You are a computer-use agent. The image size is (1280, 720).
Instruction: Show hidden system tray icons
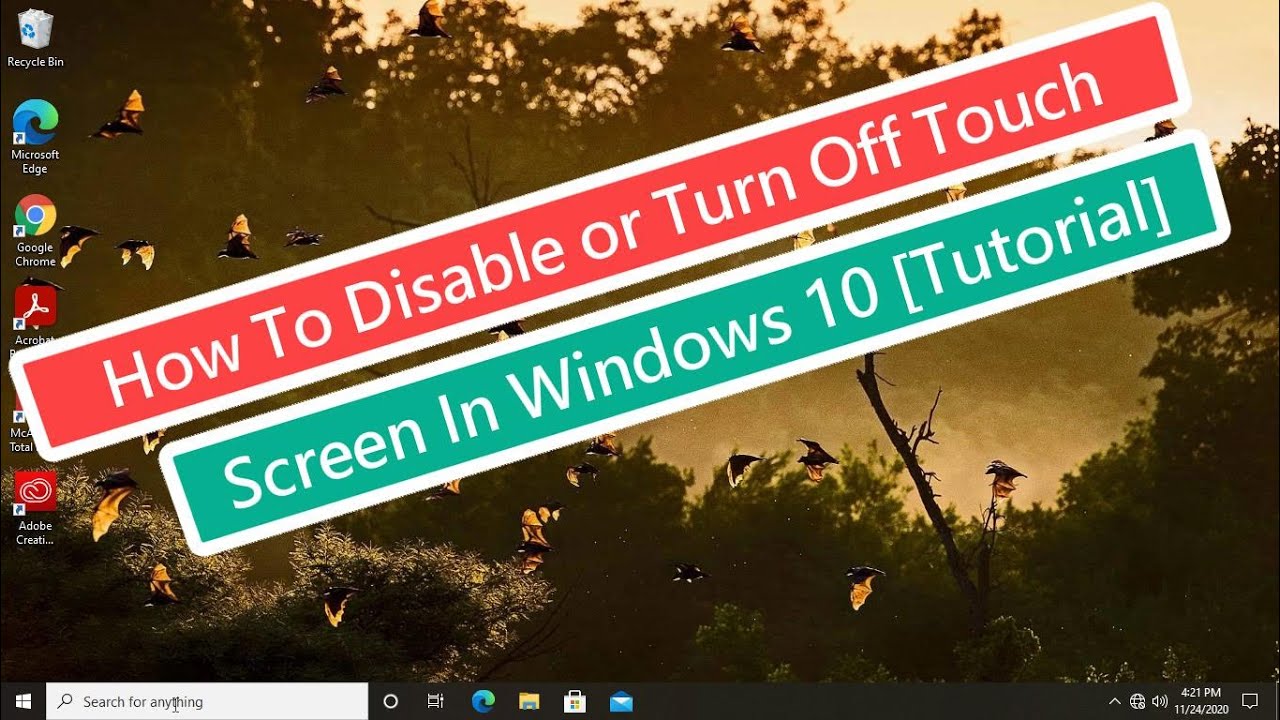coord(1115,701)
